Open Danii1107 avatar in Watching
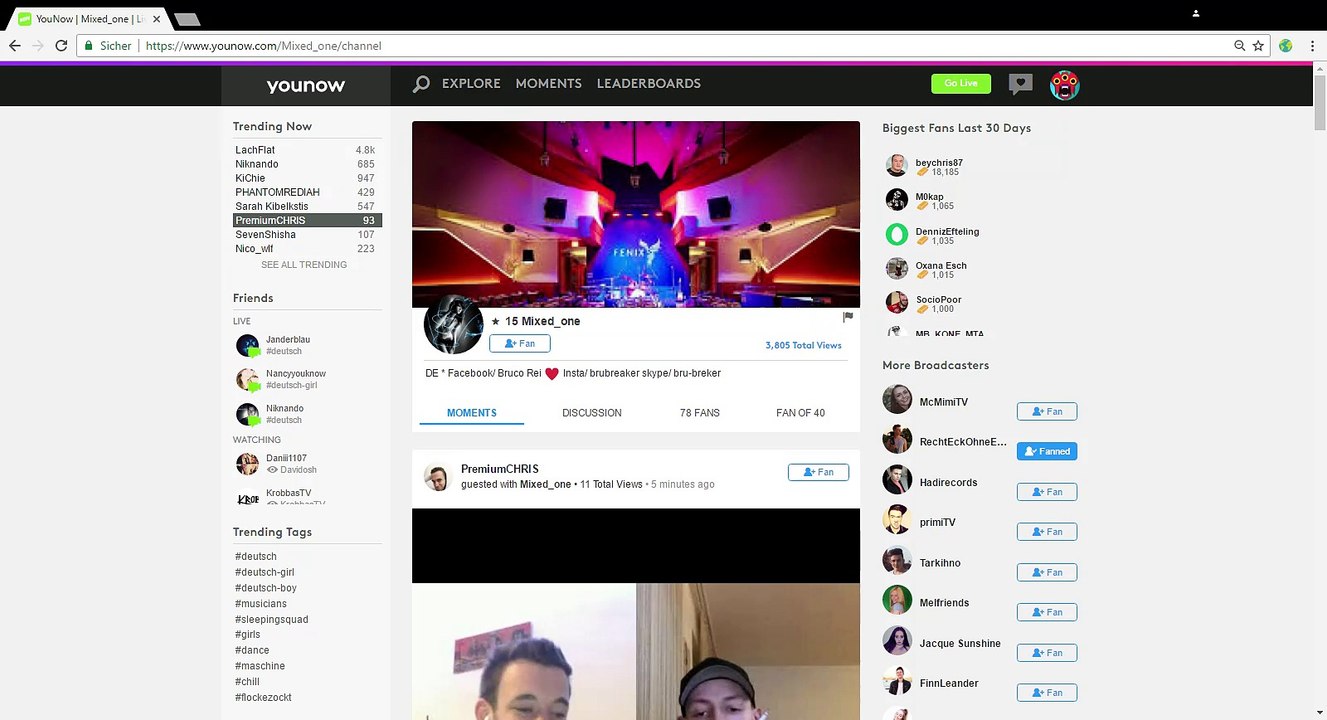The height and width of the screenshot is (720, 1327). 247,464
